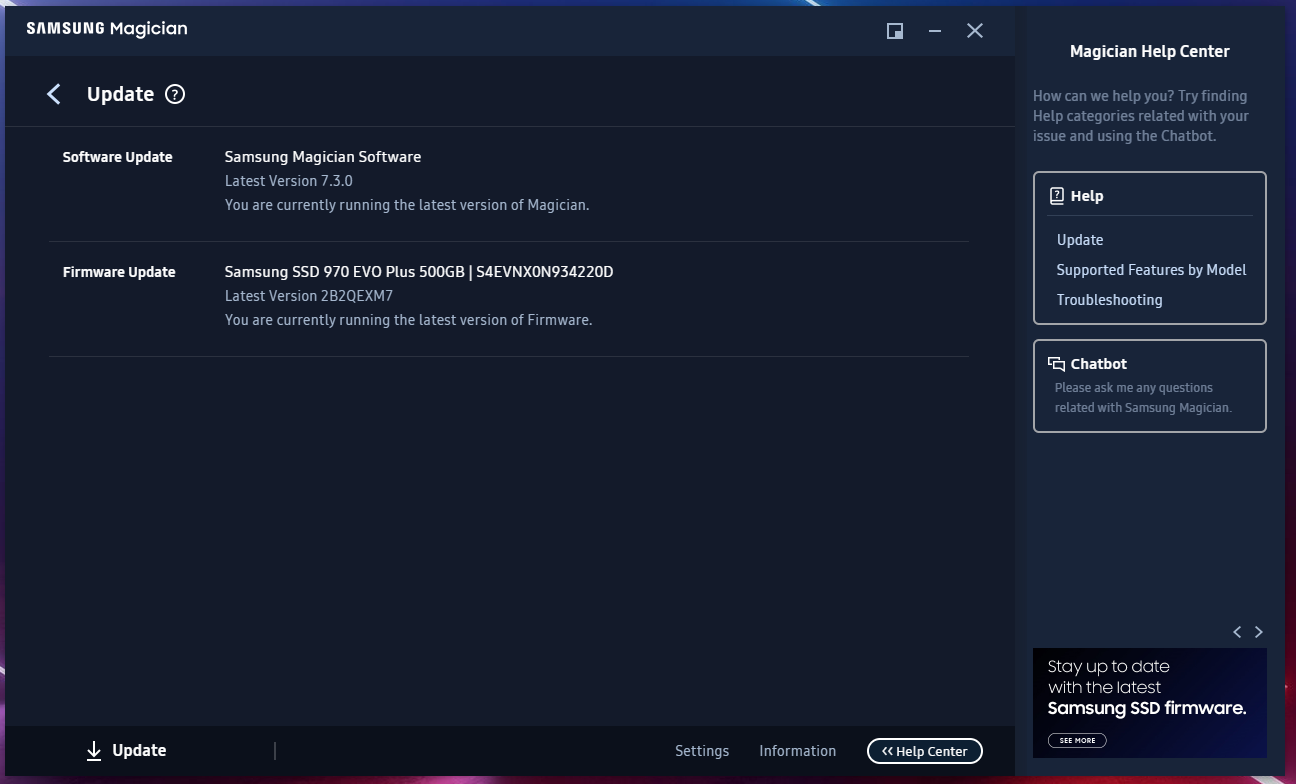
Task: Collapse the Help Center panel
Action: tap(925, 751)
